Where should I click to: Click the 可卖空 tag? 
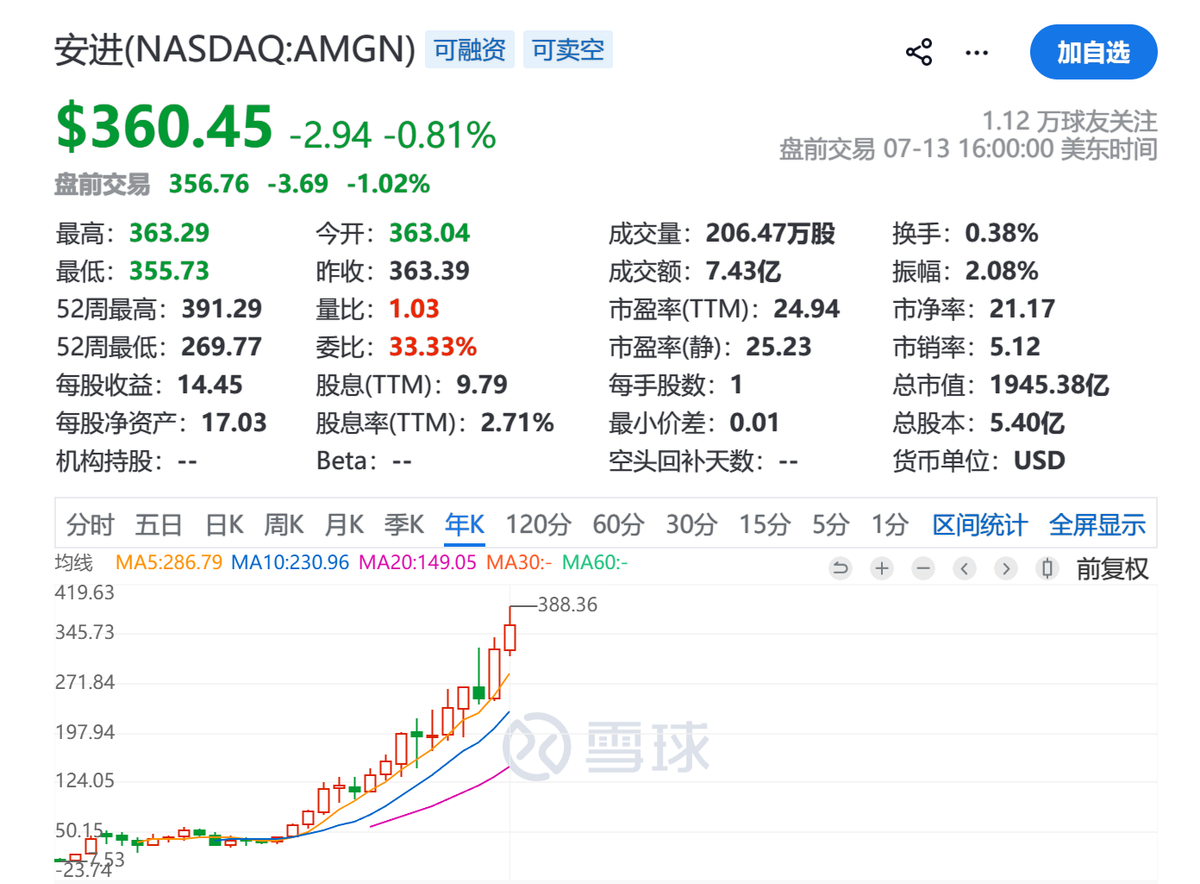[x=567, y=50]
